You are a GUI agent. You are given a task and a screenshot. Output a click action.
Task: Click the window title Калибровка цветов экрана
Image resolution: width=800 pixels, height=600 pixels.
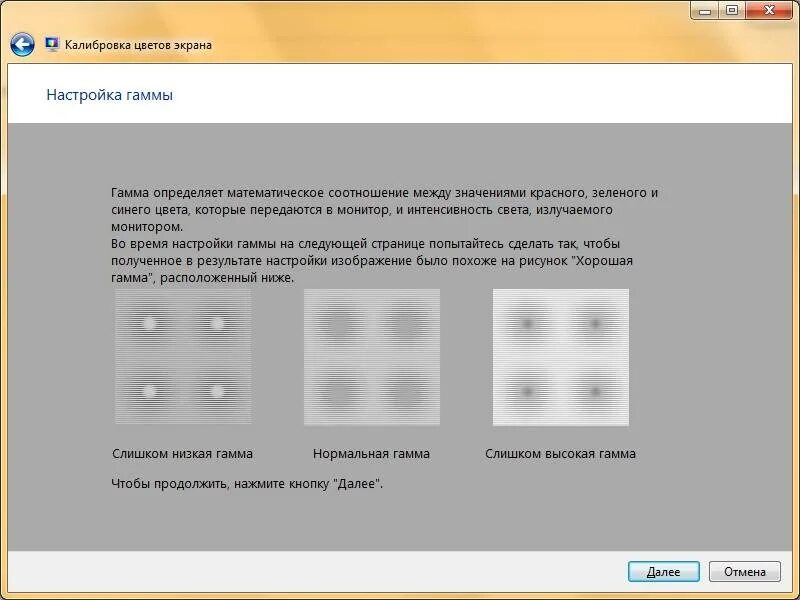(138, 45)
